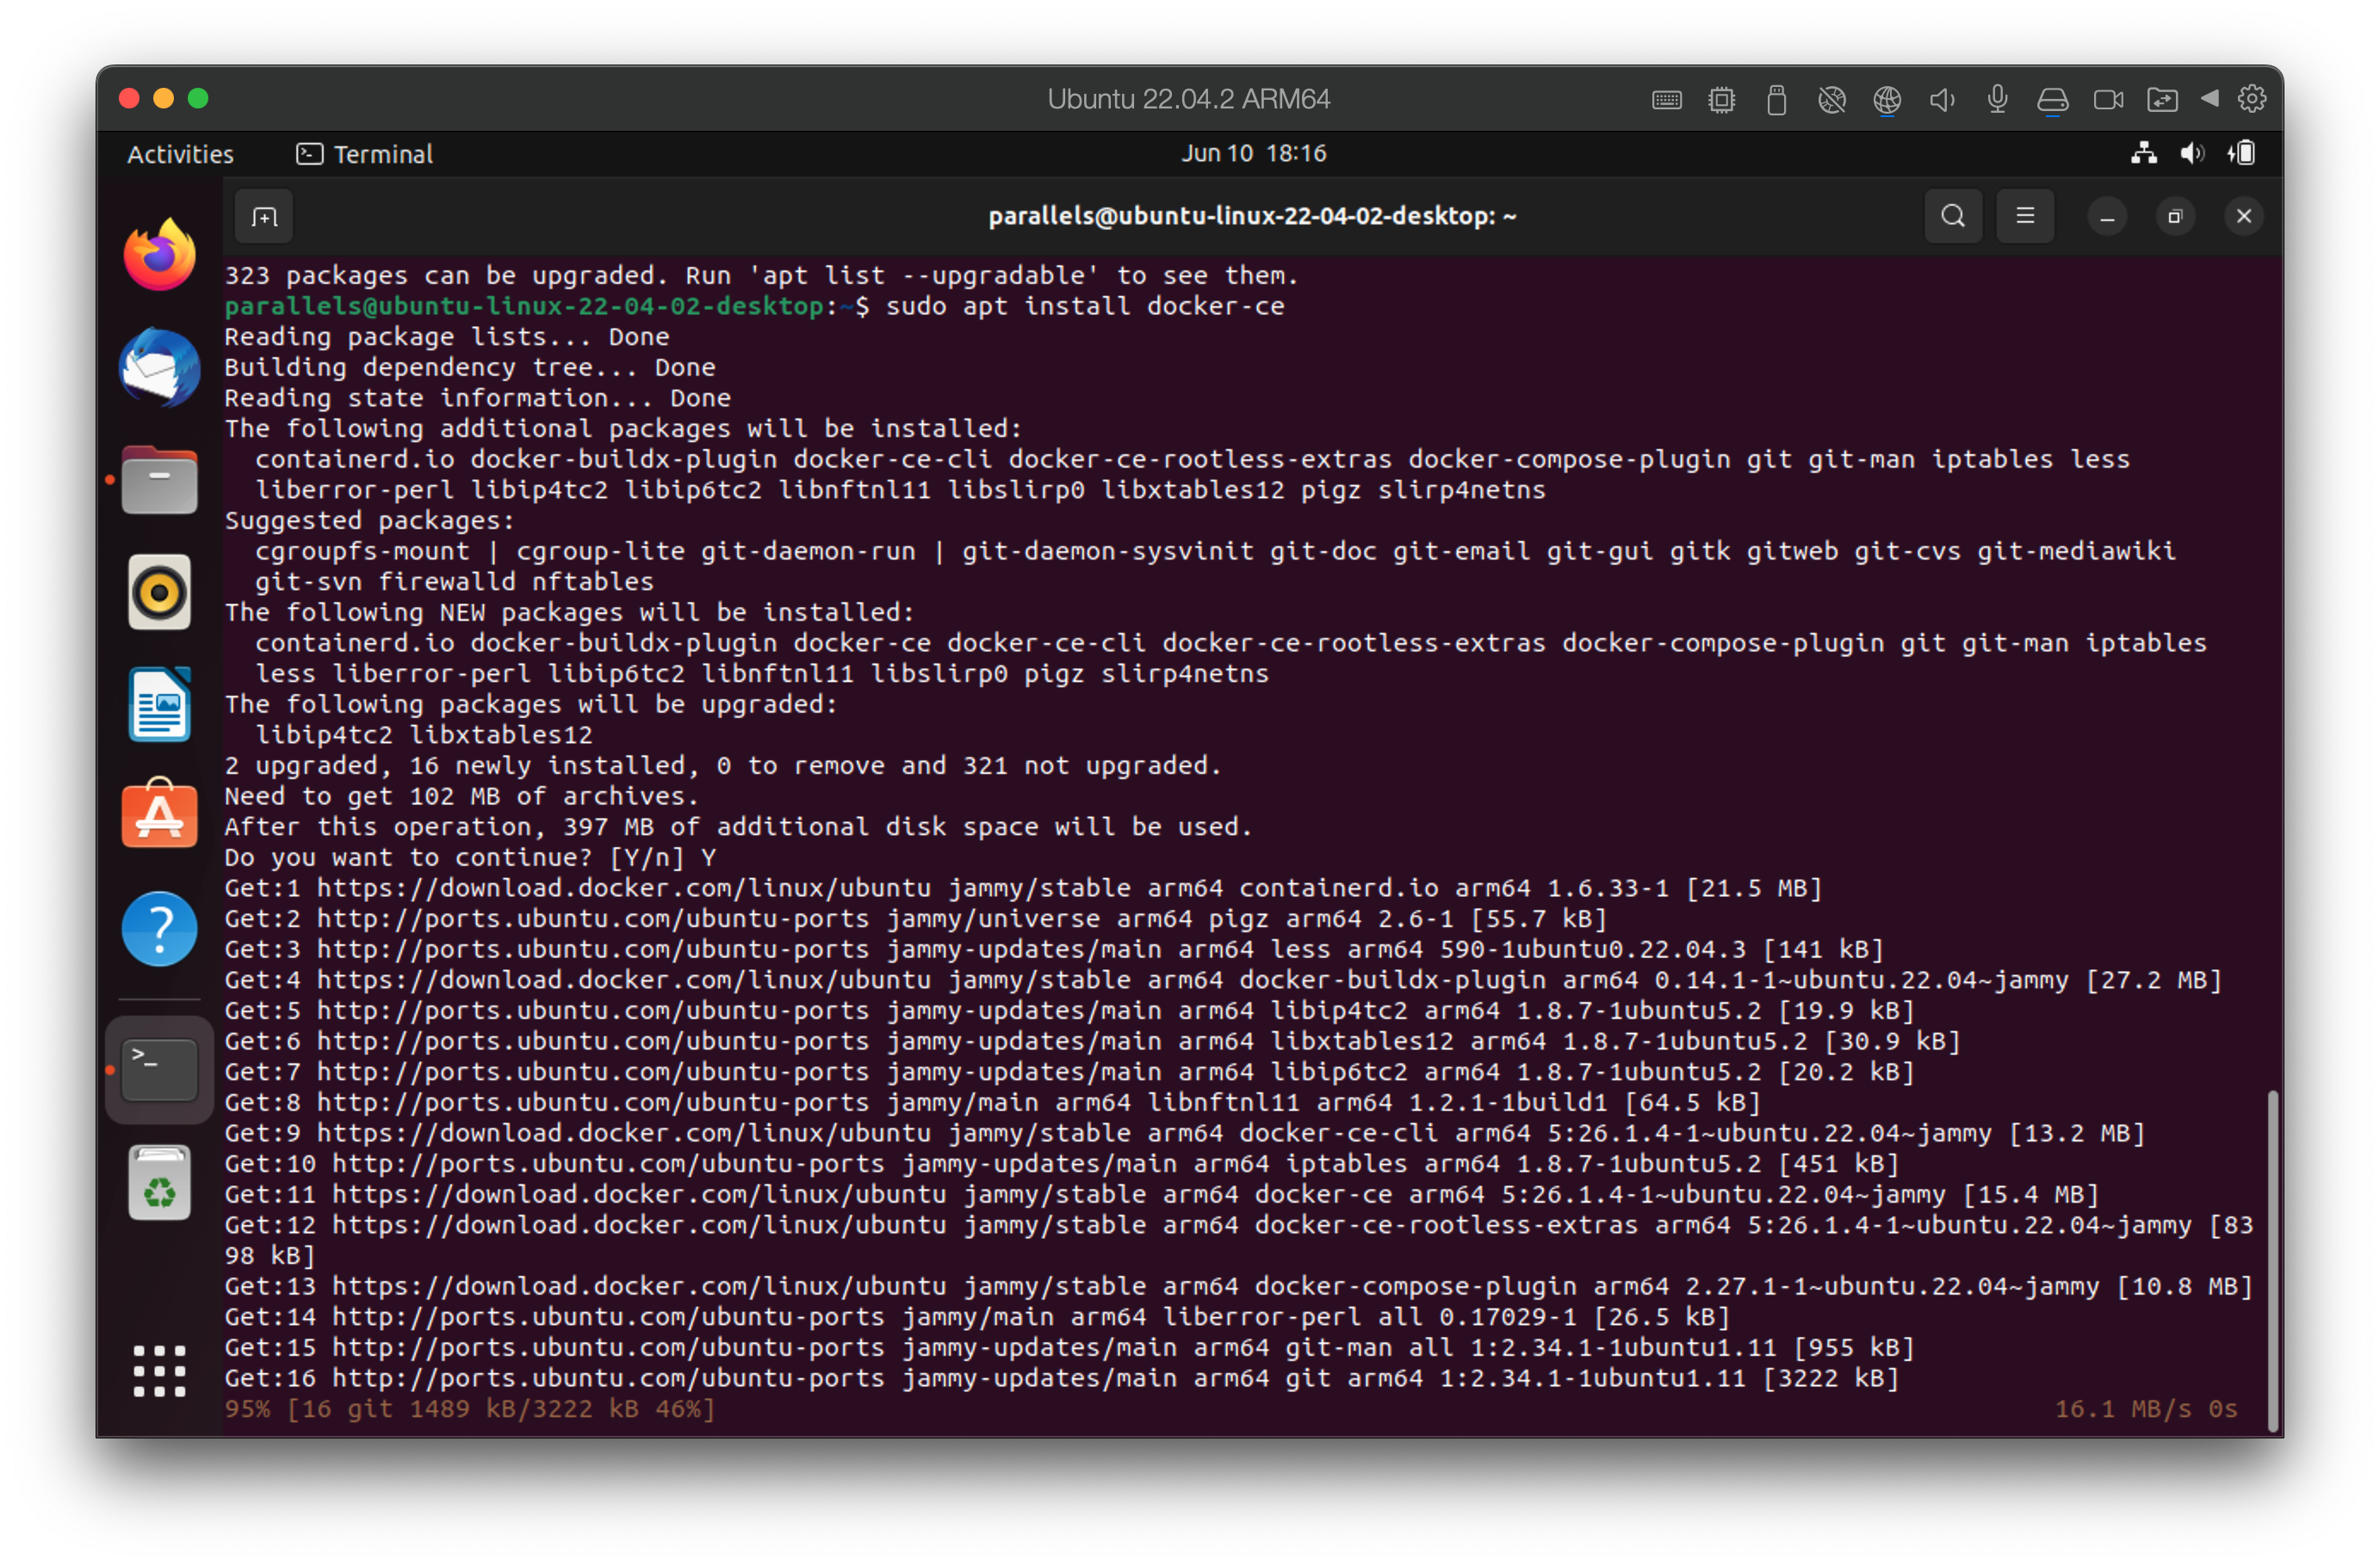Open Rhythmbox music player in the dock
Screen dimensions: 2380x1565
tap(159, 592)
